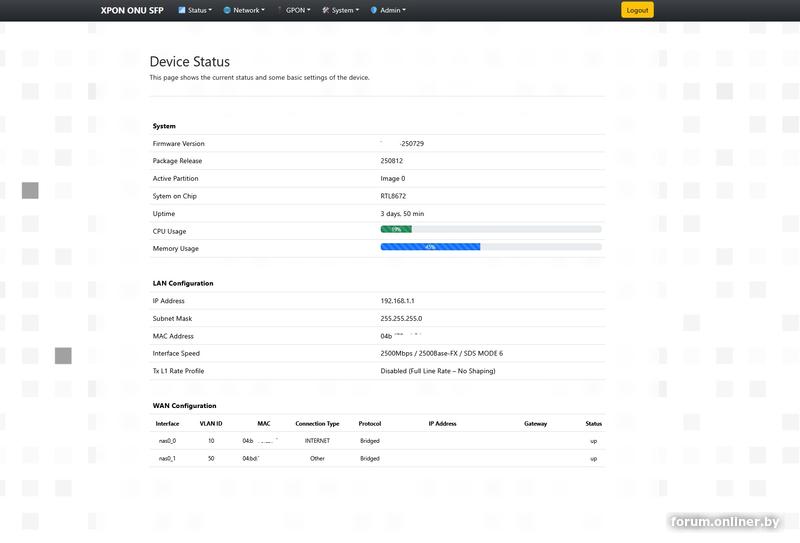Expand the Status dropdown caret

point(210,10)
